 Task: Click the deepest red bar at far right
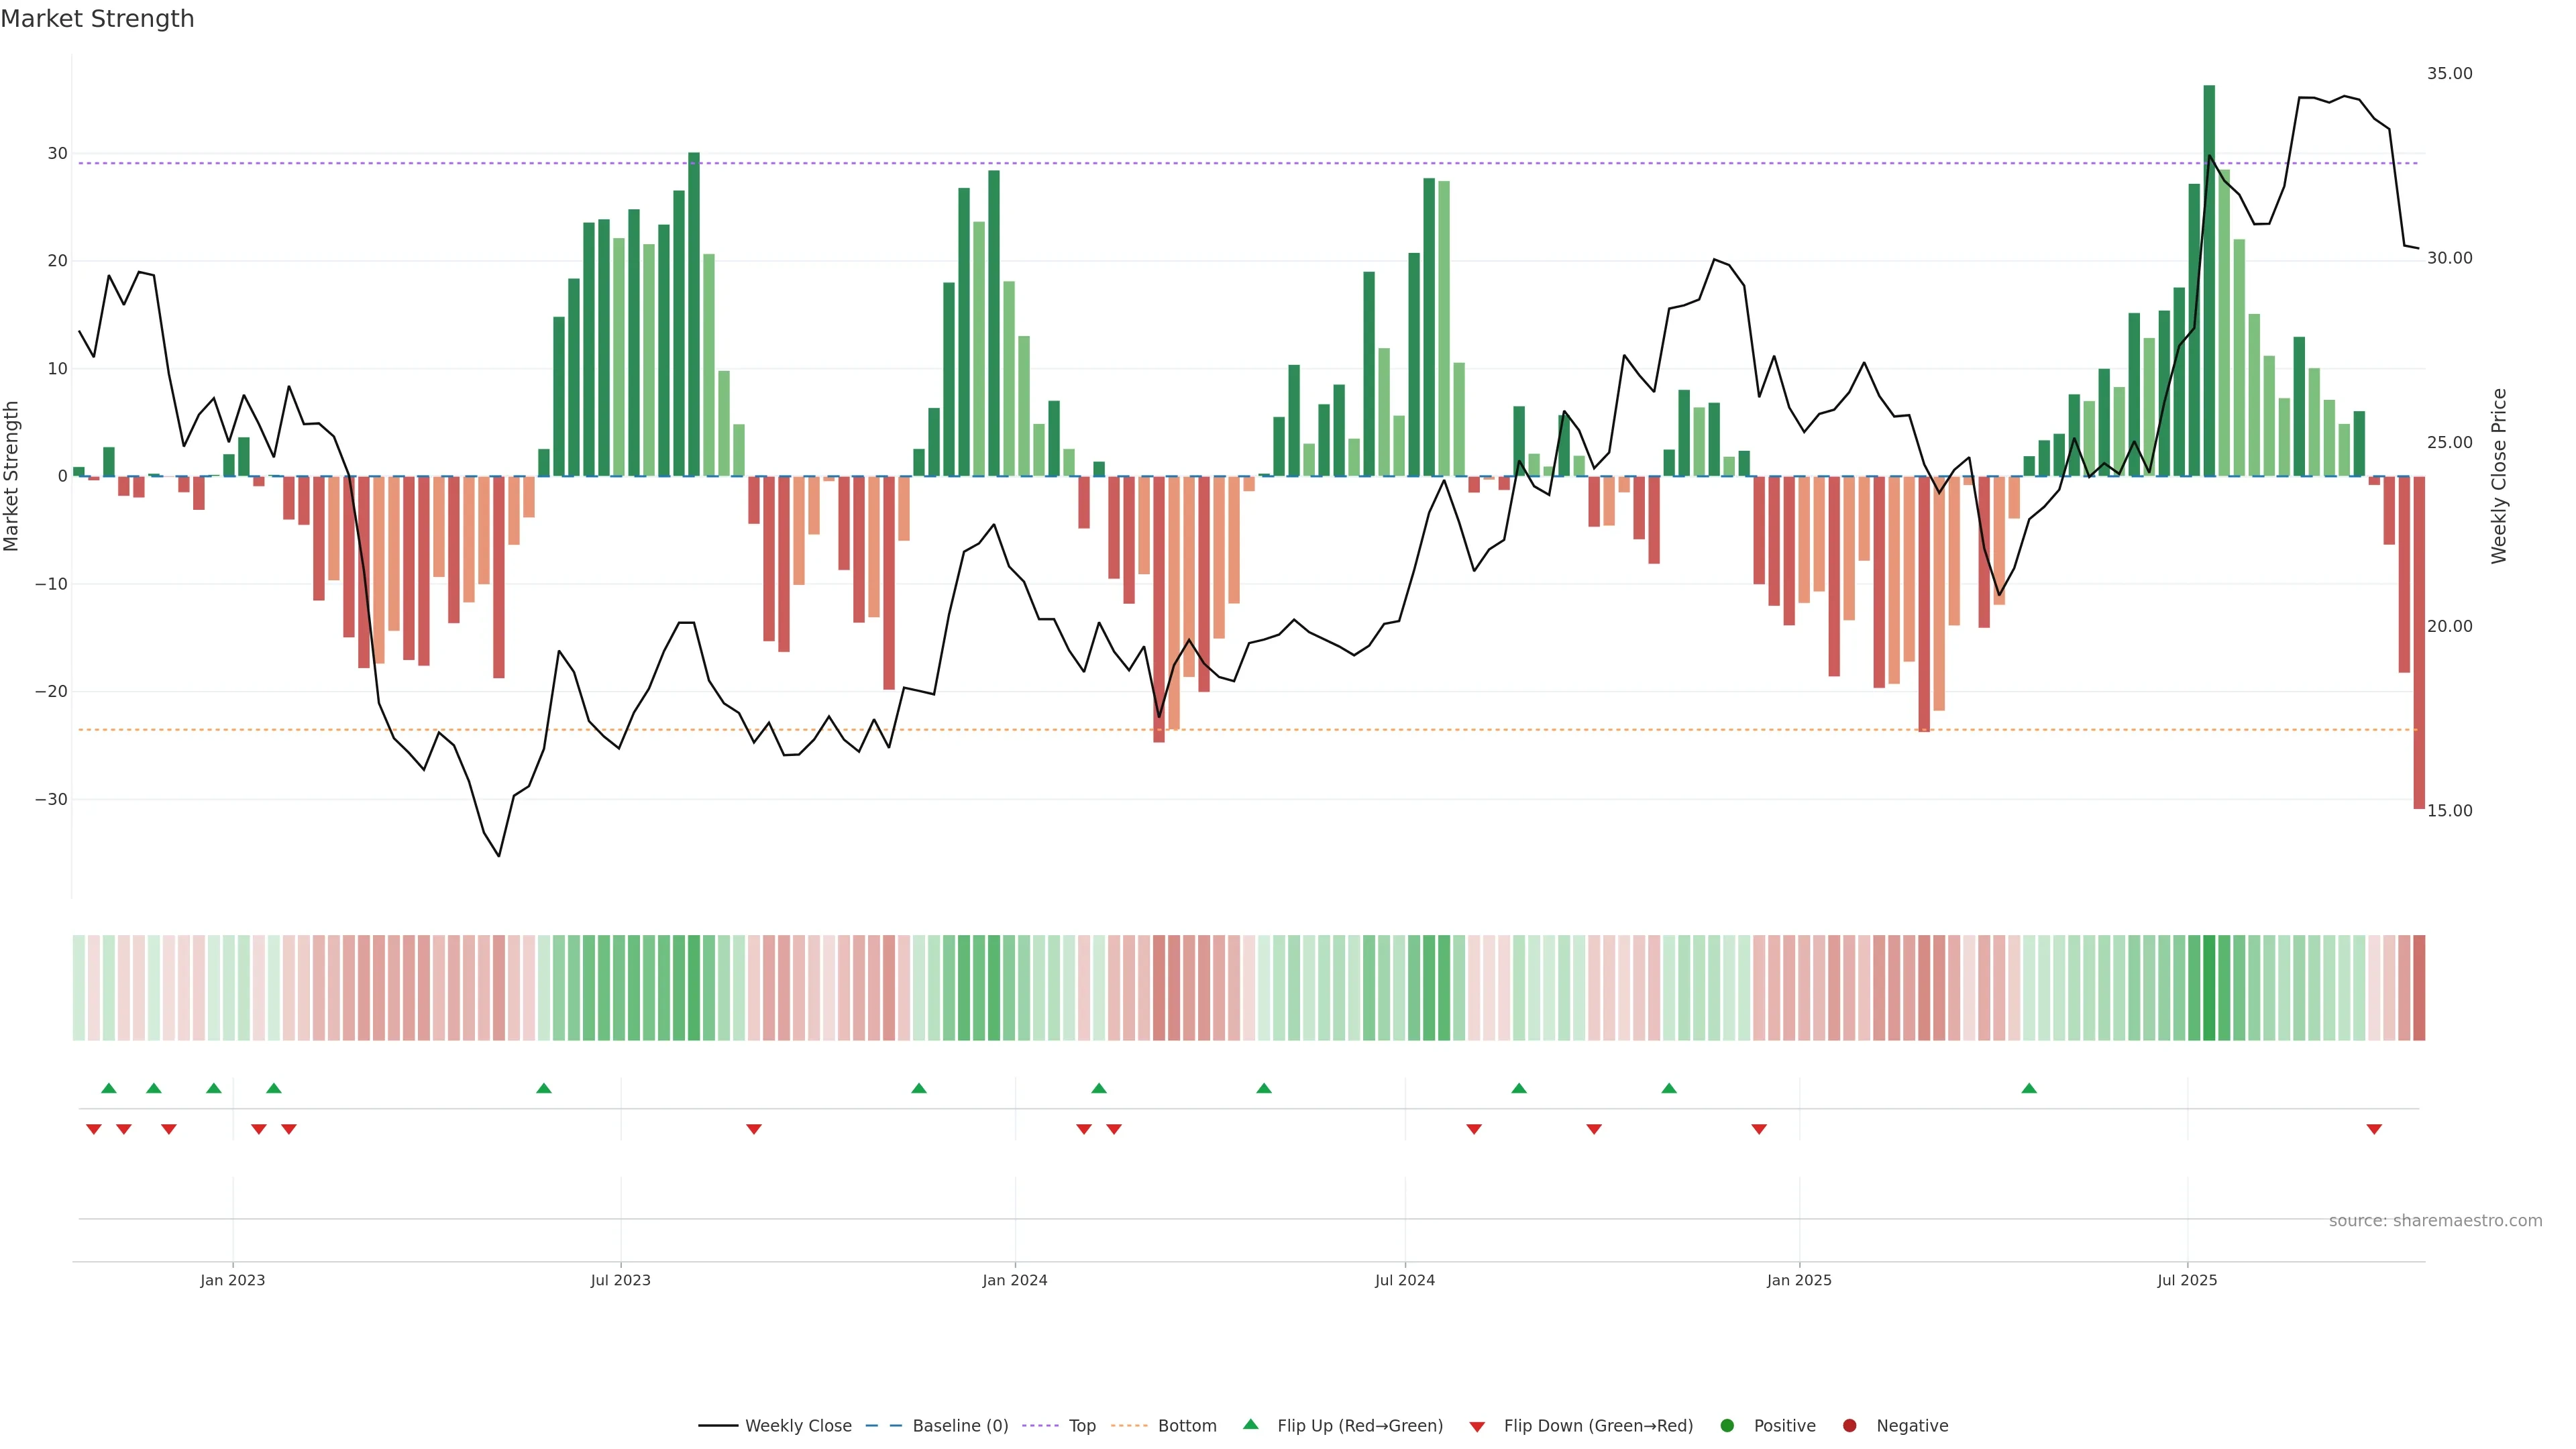pyautogui.click(x=2419, y=650)
